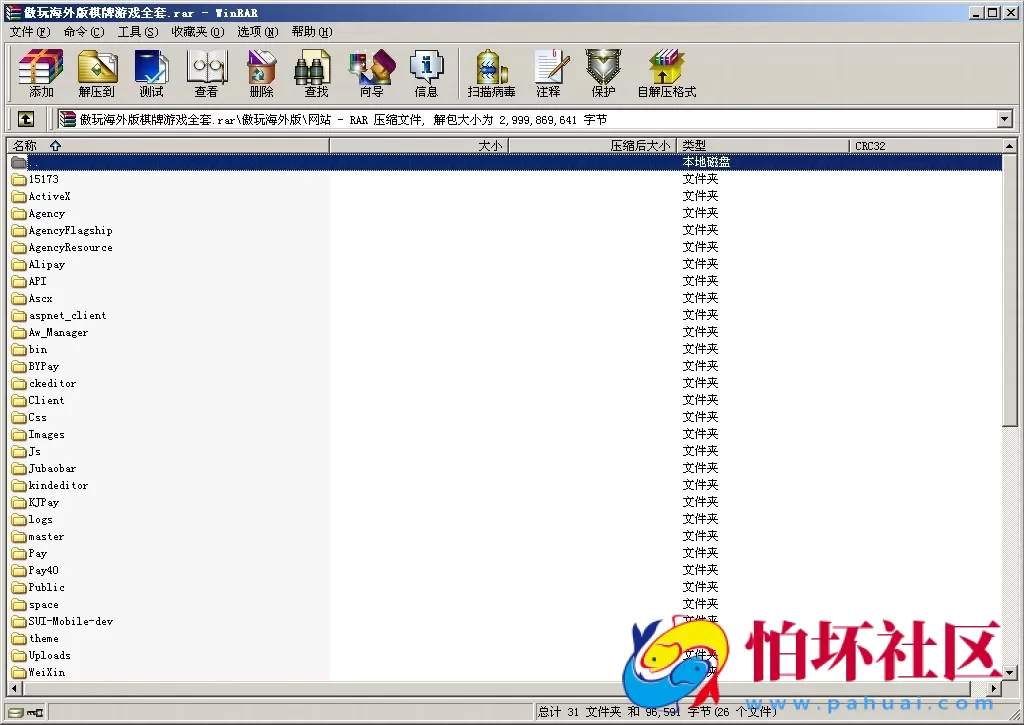Click the 自解压格式 (SFX) toolbar icon
Image resolution: width=1024 pixels, height=725 pixels.
pyautogui.click(x=666, y=73)
